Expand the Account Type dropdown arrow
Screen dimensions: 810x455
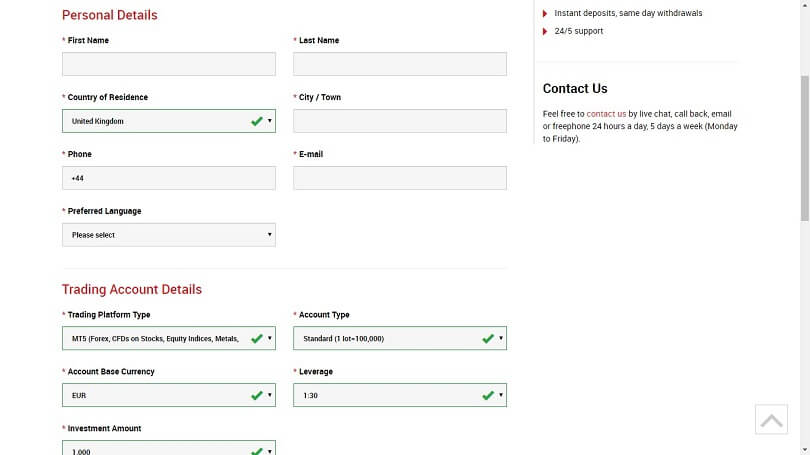501,338
